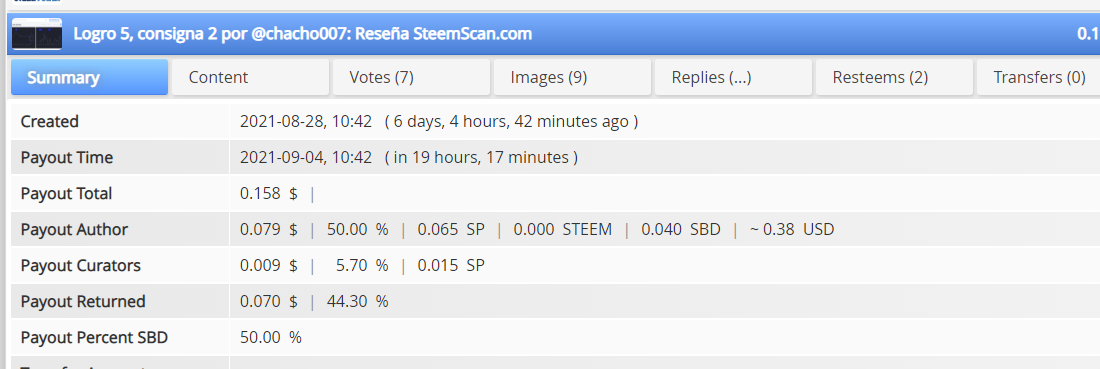Viewport: 1100px width, 369px height.
Task: Open the Transfers (0) tab
Action: click(1038, 77)
